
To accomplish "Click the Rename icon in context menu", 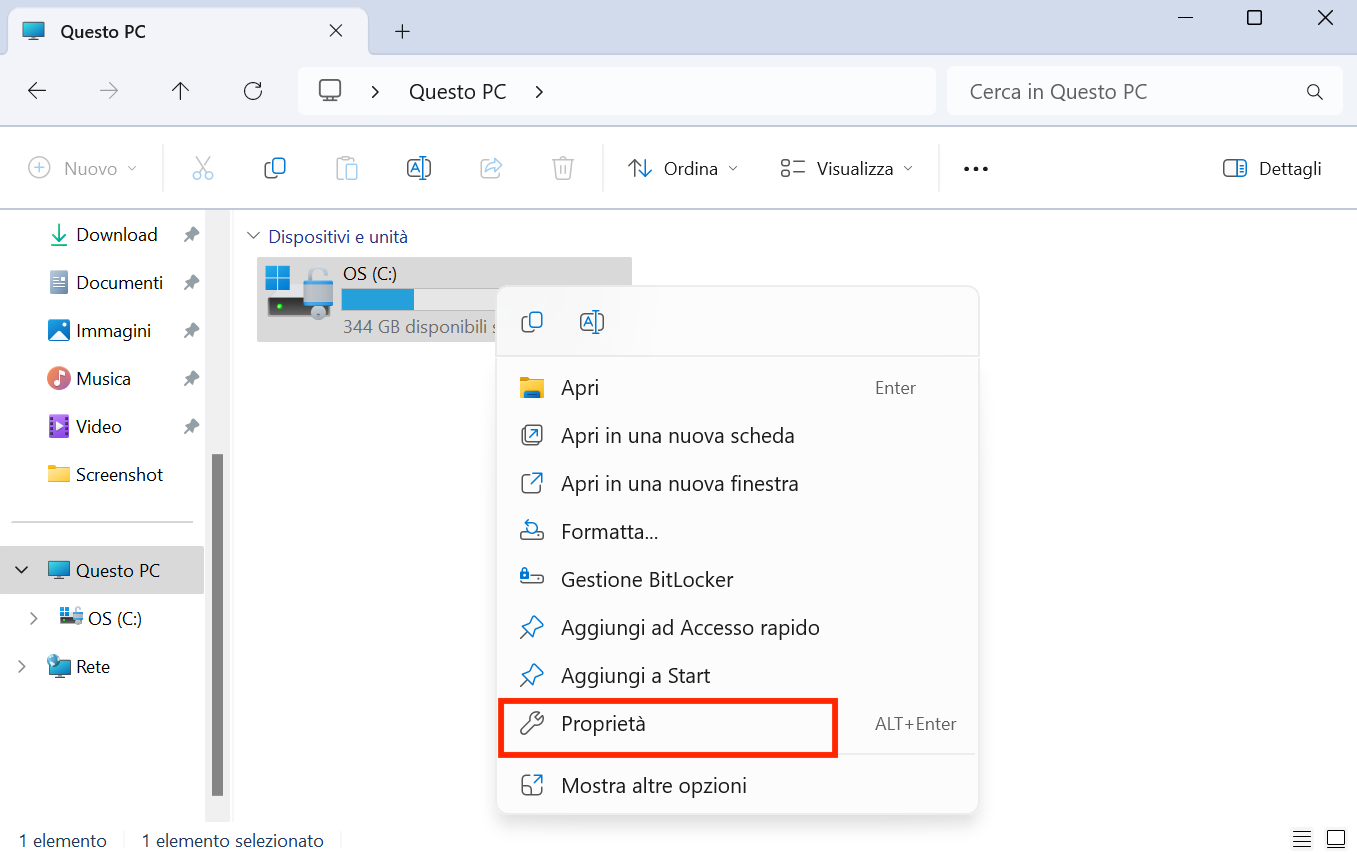I will pos(592,322).
